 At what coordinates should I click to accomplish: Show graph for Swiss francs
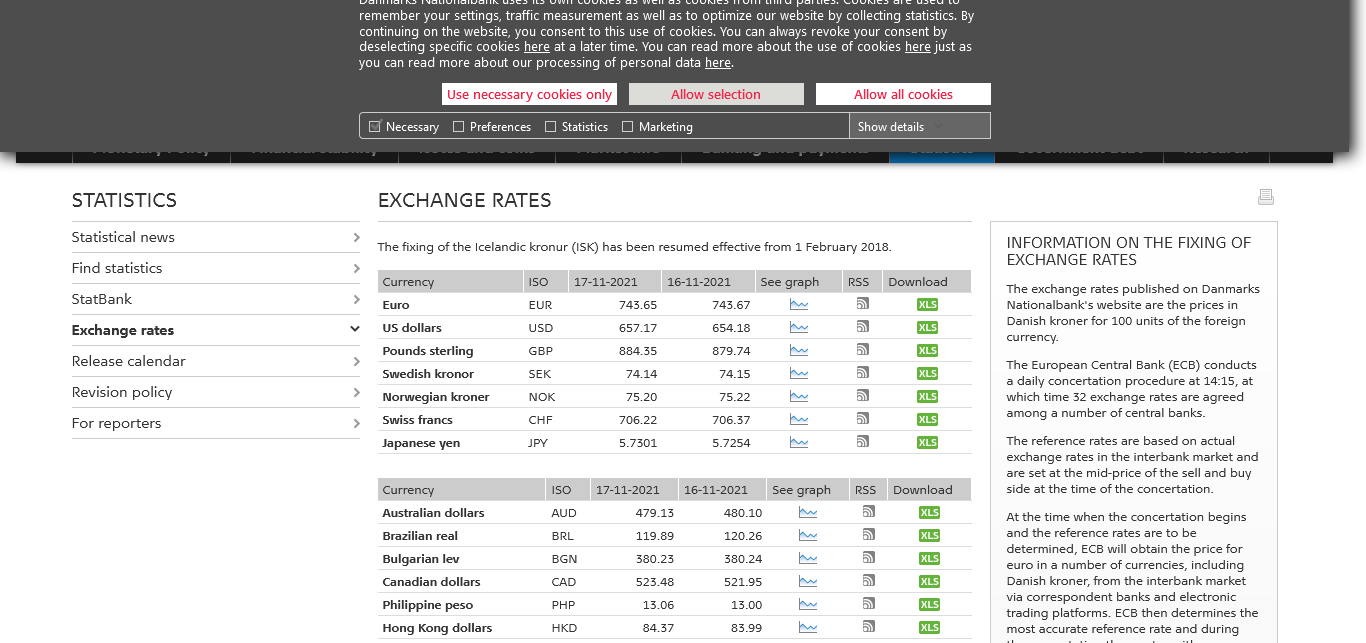click(x=798, y=420)
